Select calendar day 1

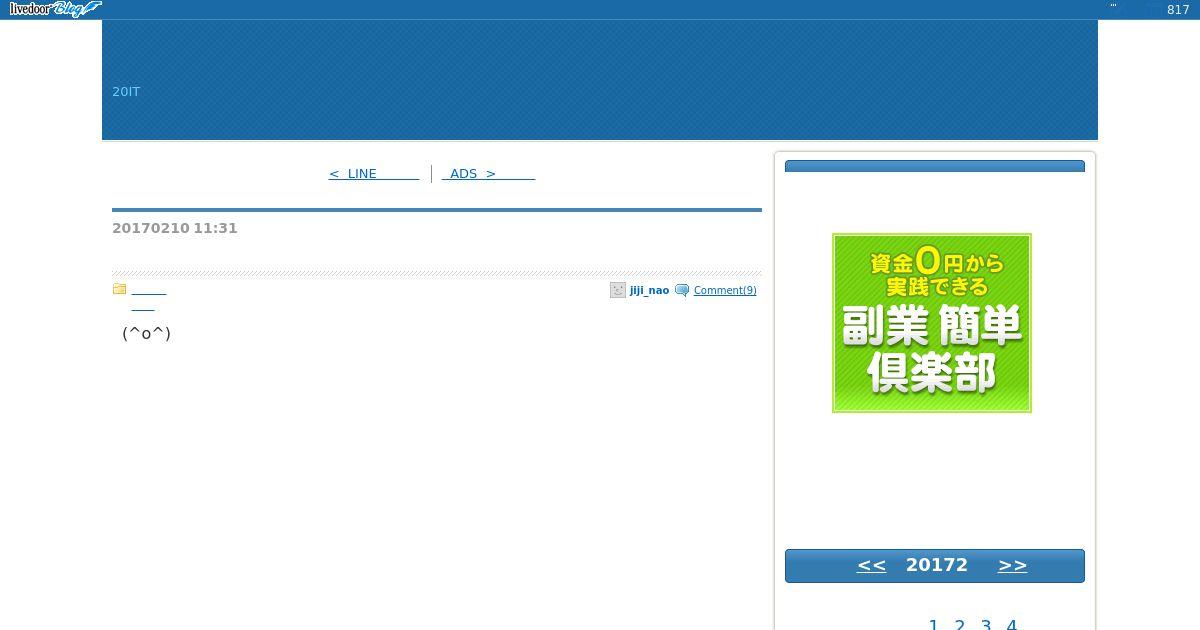click(x=933, y=625)
